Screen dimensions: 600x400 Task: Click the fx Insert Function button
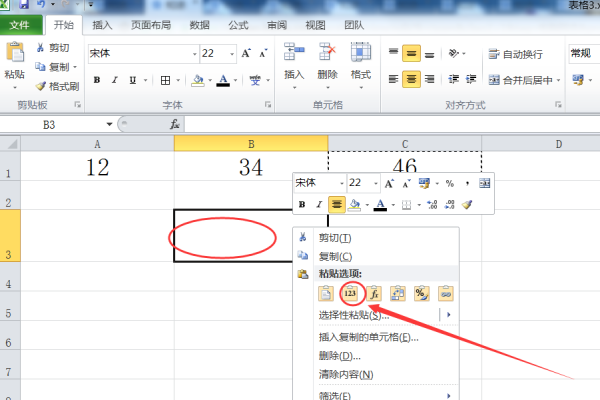coord(174,124)
